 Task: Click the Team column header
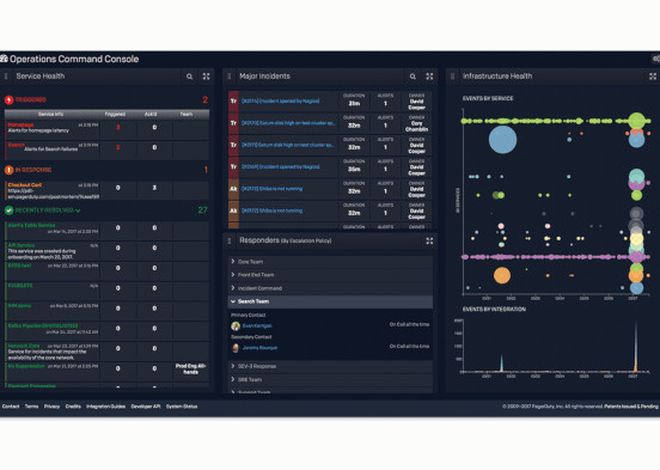pyautogui.click(x=186, y=114)
